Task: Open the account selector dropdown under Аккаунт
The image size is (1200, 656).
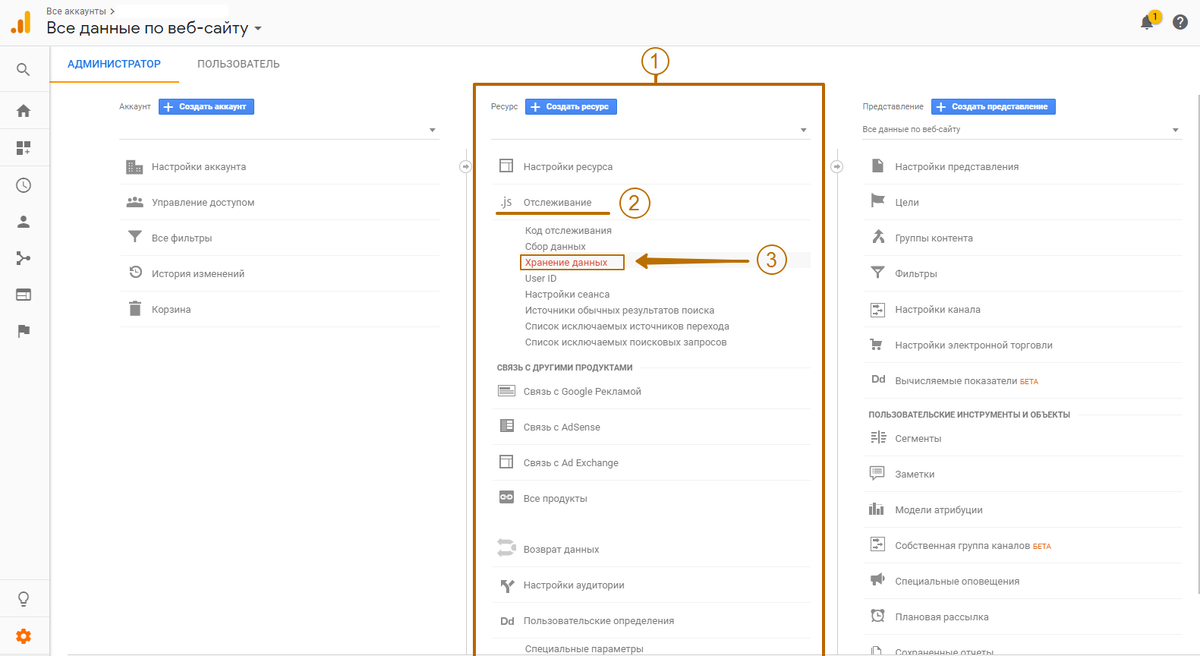Action: pyautogui.click(x=278, y=129)
